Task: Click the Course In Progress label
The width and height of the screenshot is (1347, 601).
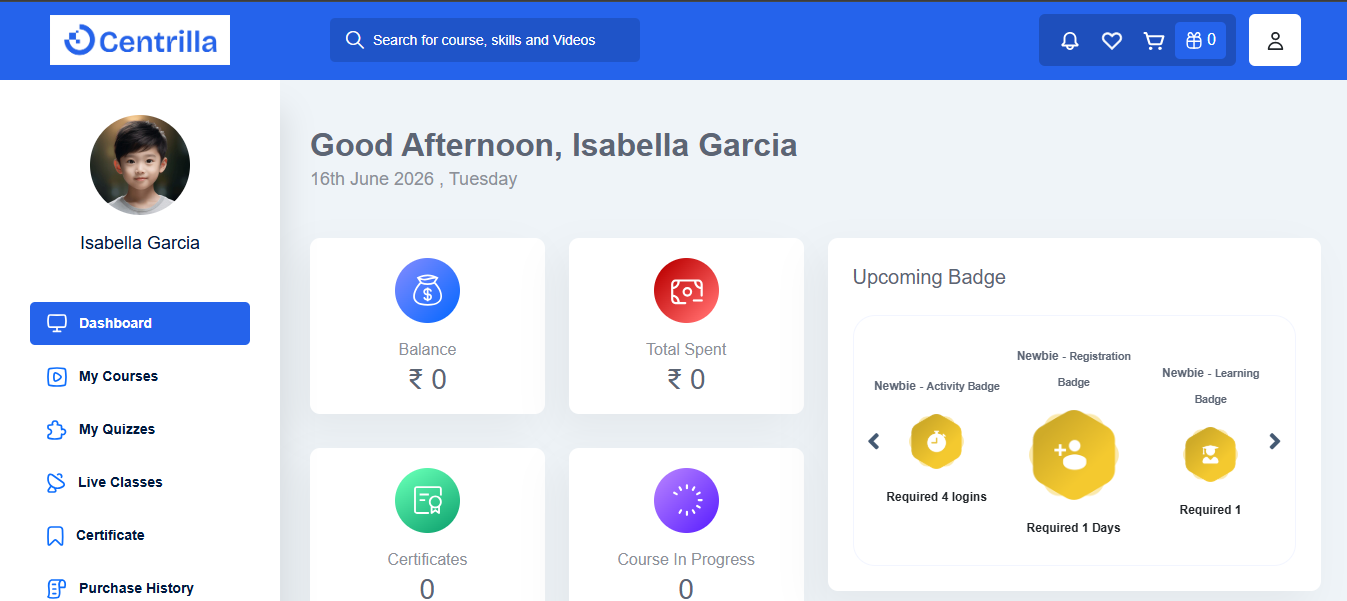Action: point(686,559)
